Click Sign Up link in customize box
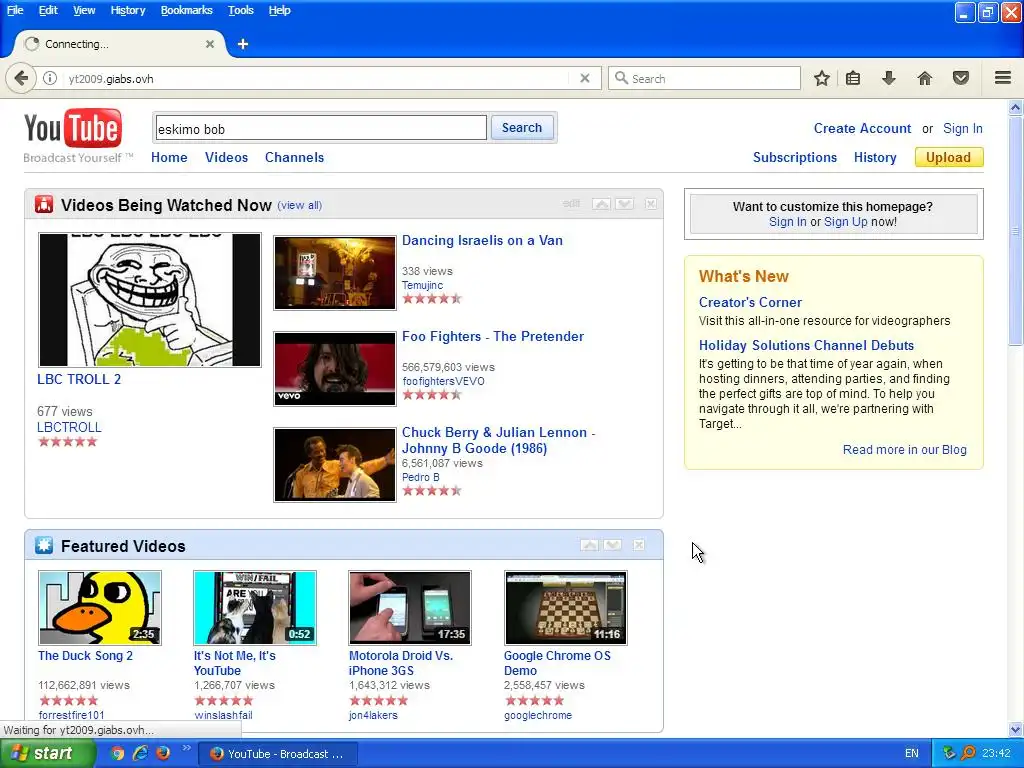Viewport: 1024px width, 768px height. [x=846, y=221]
